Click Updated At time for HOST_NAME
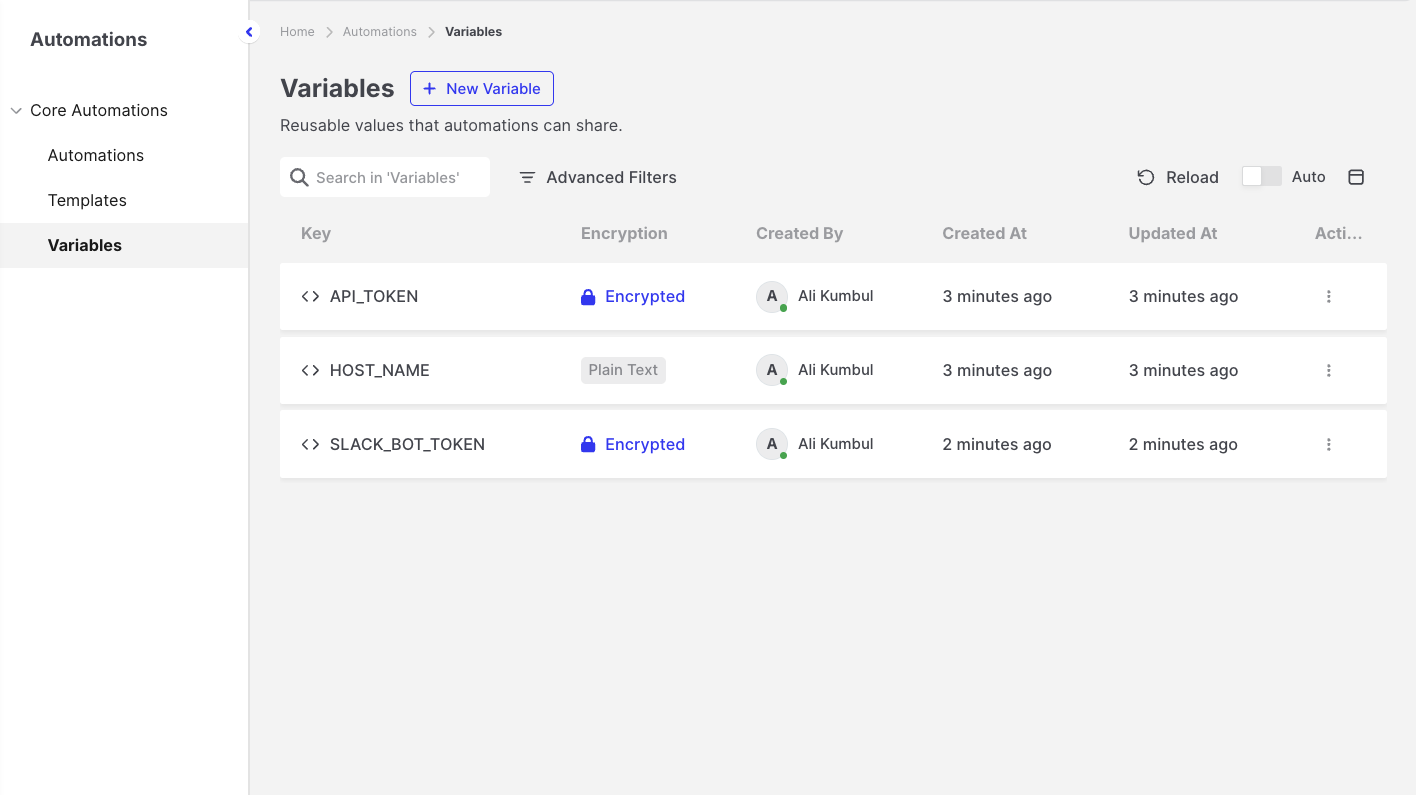1416x795 pixels. coord(1183,370)
